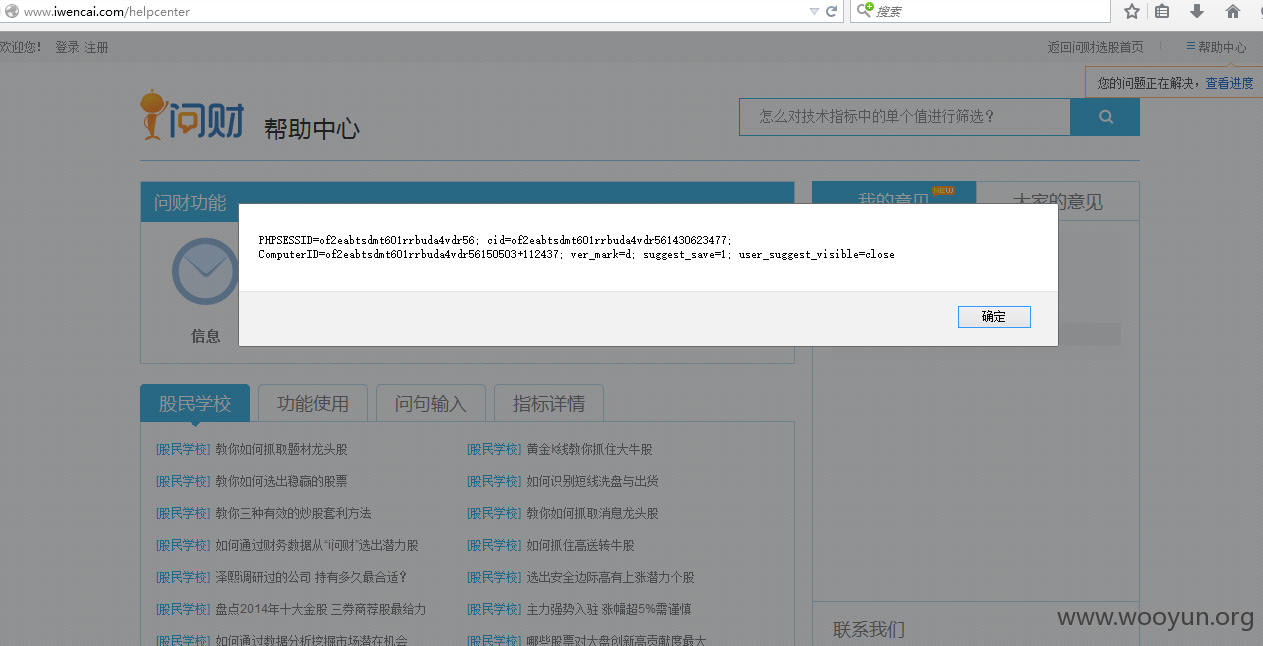
Task: Reload the page with the refresh icon
Action: 831,12
